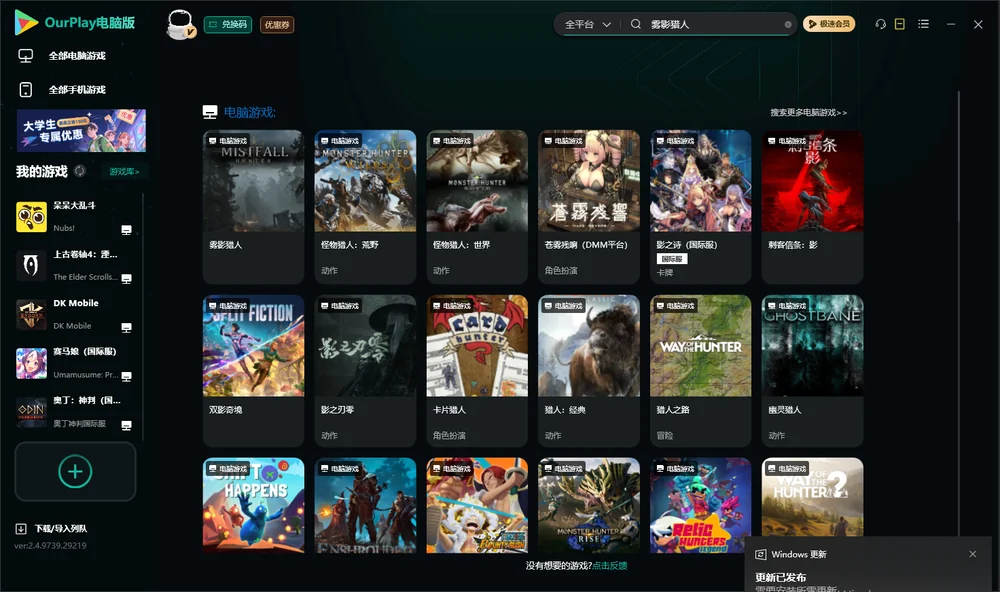Image resolution: width=1000 pixels, height=592 pixels.
Task: Select 全部电脑游戏 in the sidebar
Action: click(77, 56)
